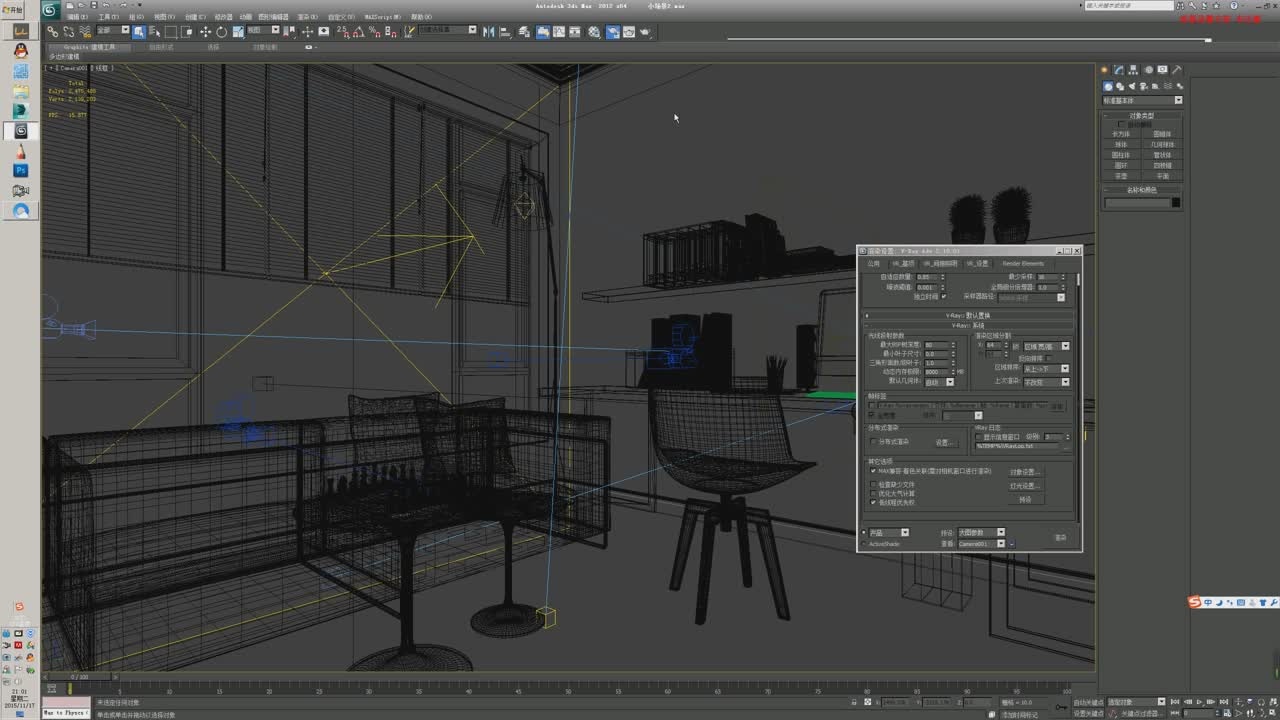Switch to the VR_间接照明 tab
This screenshot has width=1280, height=720.
[940, 264]
